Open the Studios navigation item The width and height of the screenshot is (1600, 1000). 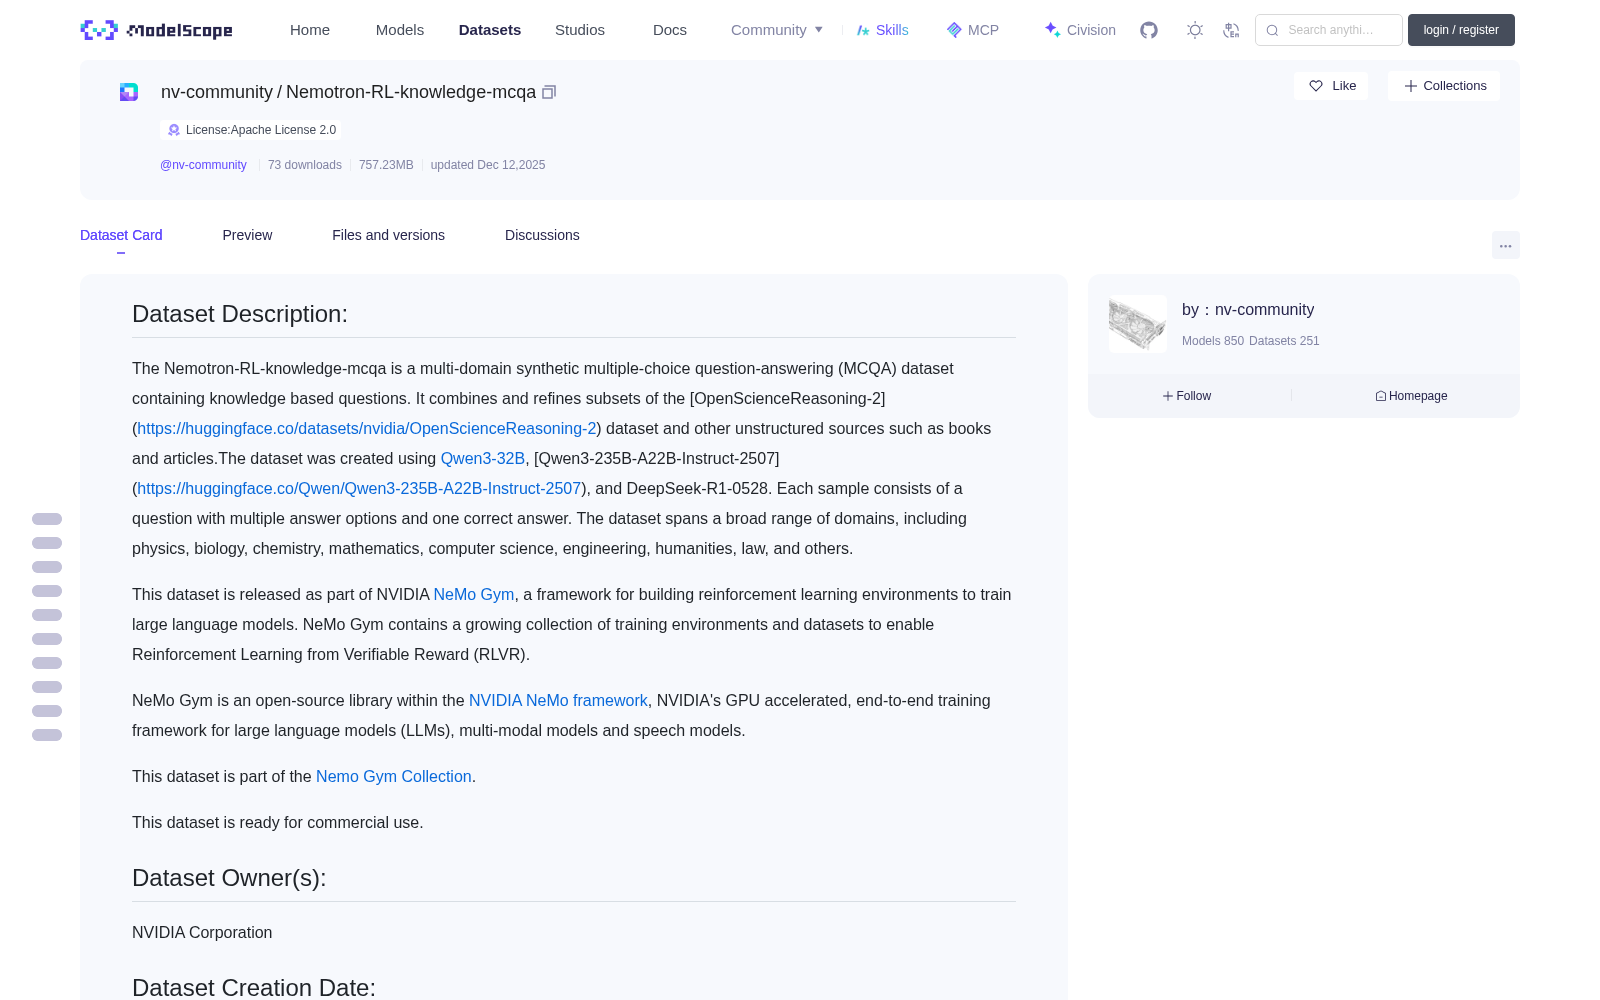tap(580, 30)
